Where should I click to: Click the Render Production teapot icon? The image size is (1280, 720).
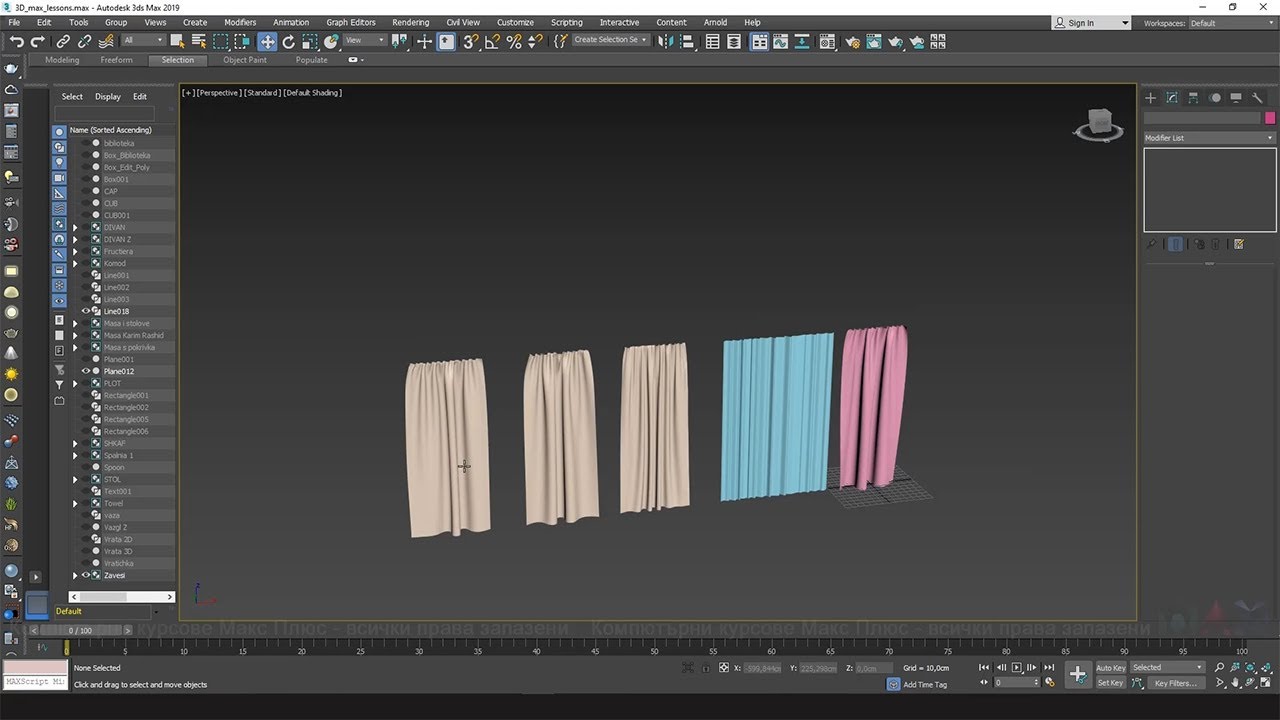click(x=895, y=41)
